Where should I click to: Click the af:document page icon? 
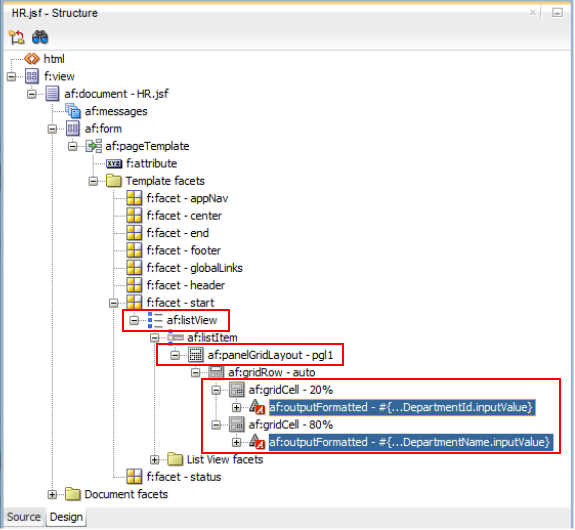(x=52, y=94)
